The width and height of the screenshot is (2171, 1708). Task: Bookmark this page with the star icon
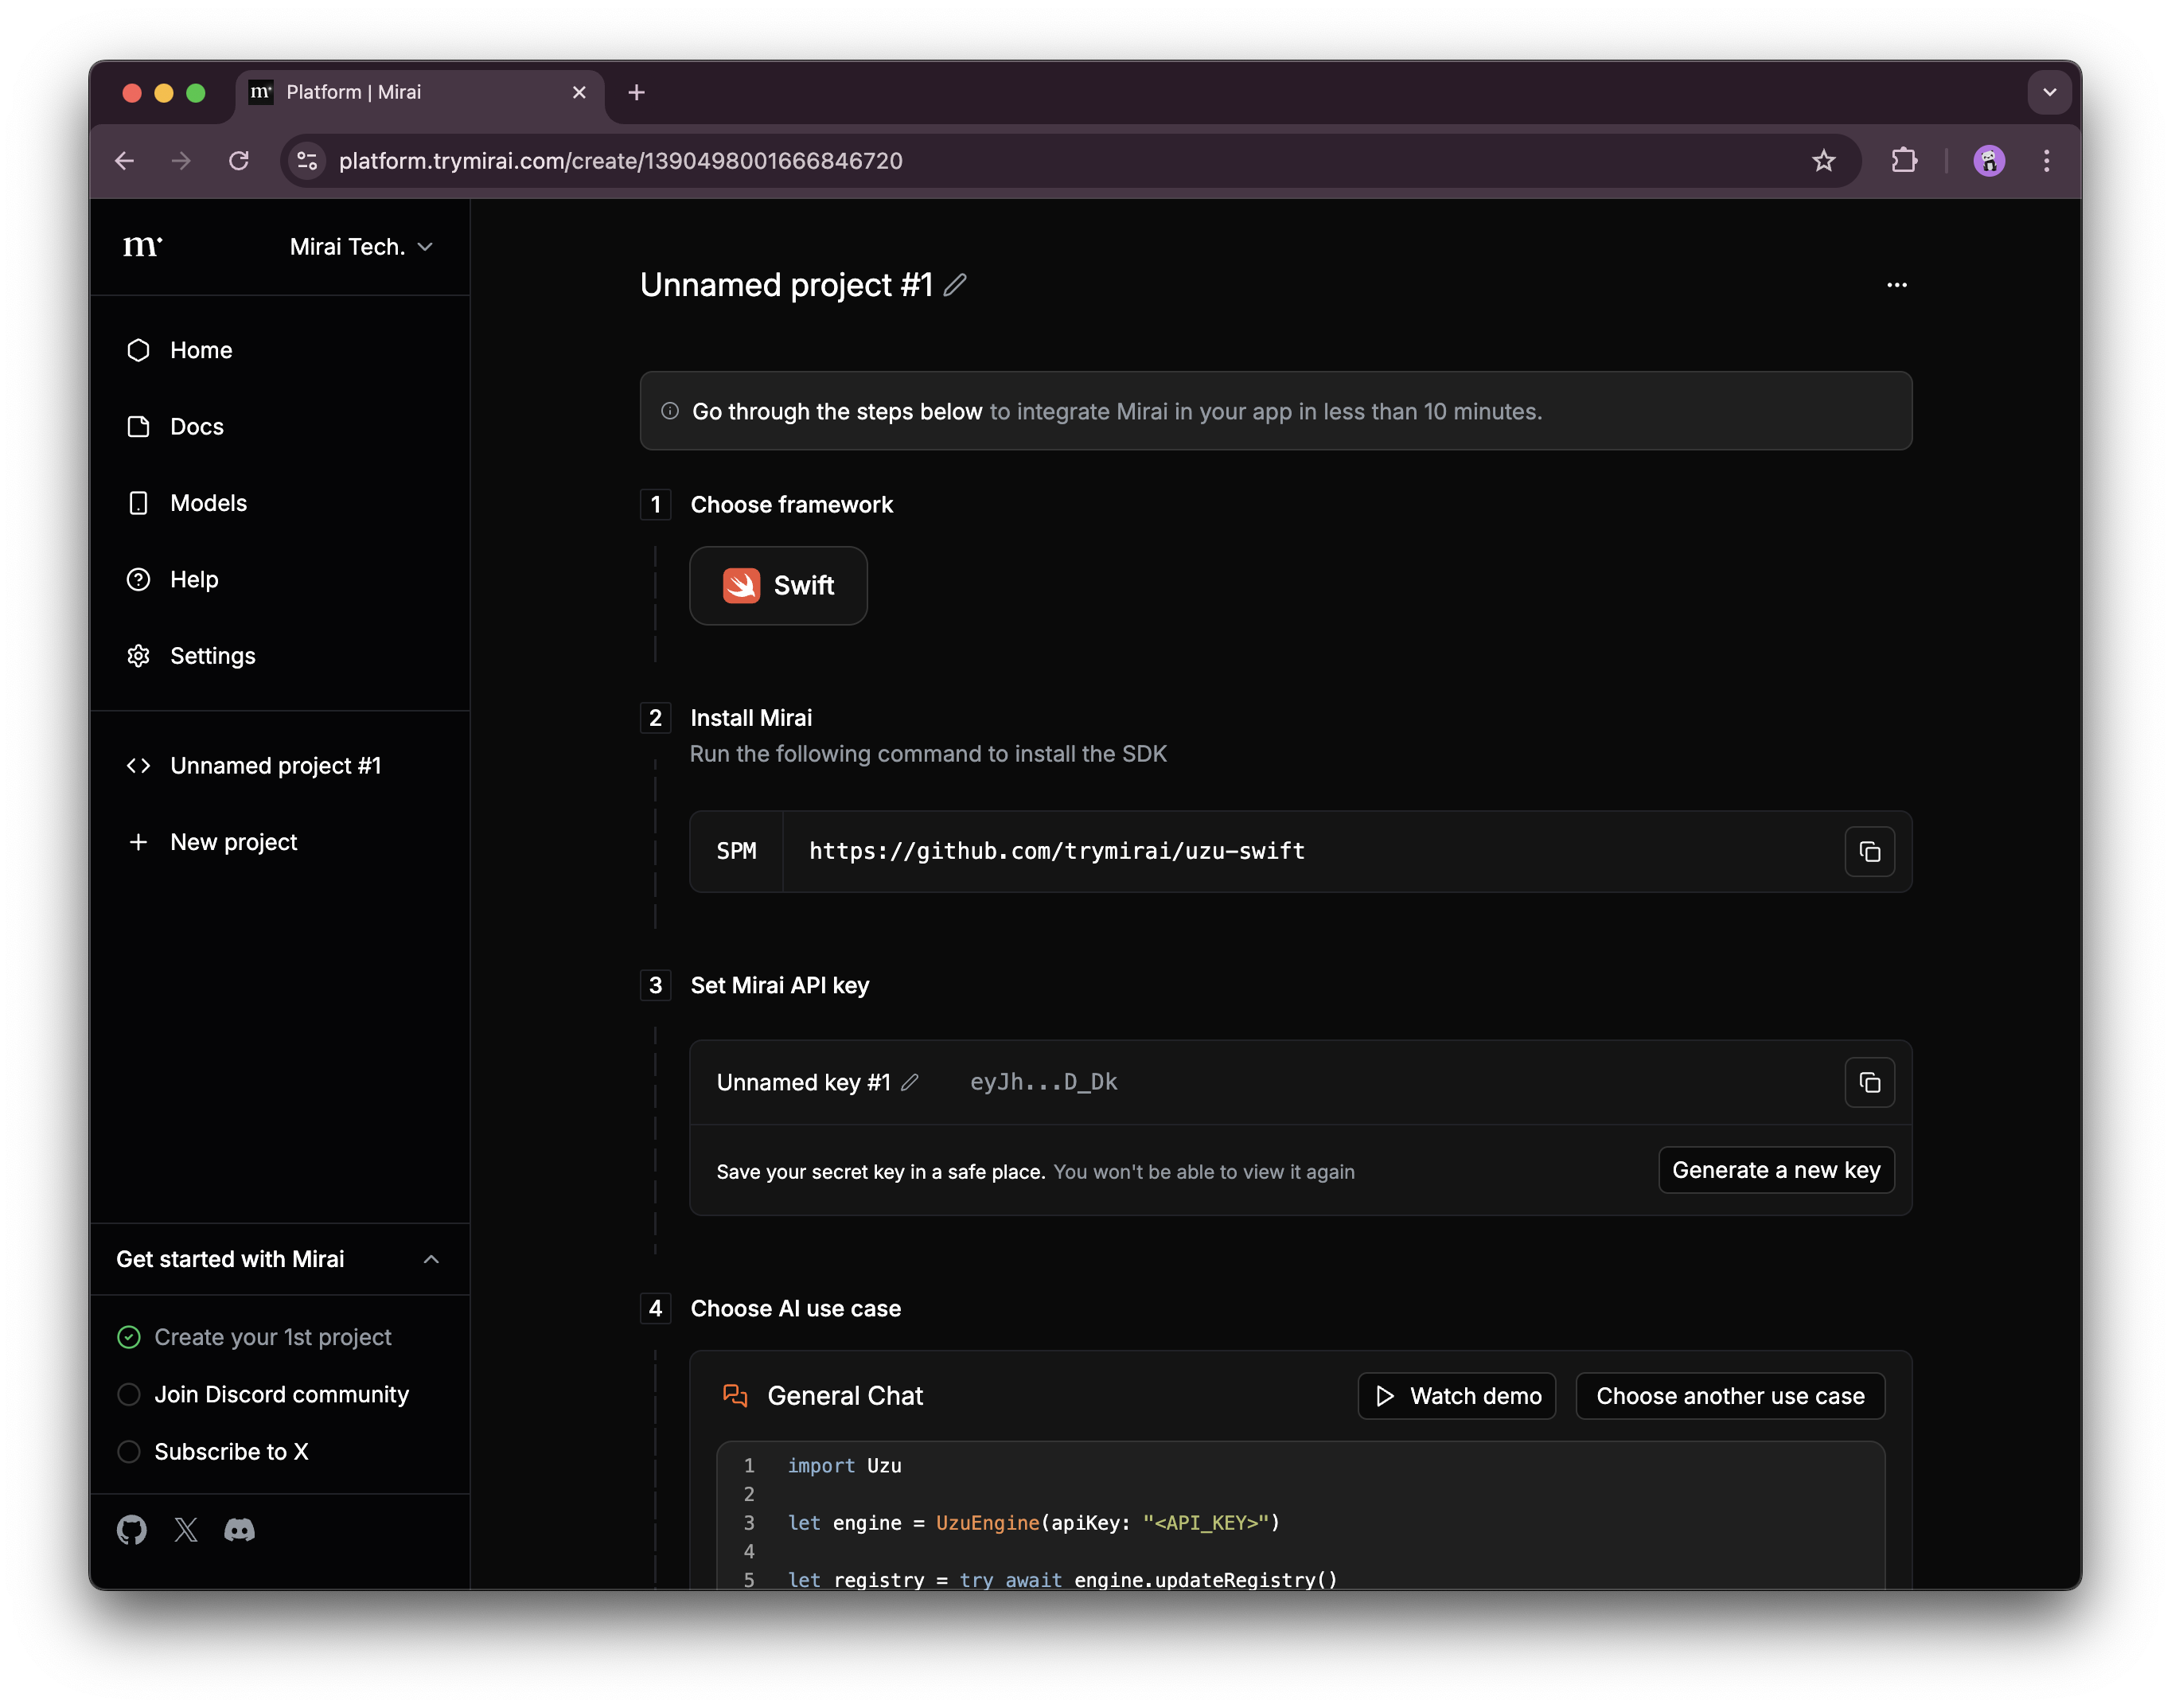1823,161
